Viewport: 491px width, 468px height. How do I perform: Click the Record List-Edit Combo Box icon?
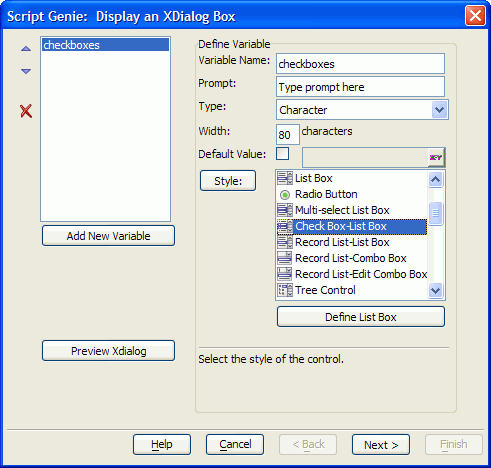click(285, 274)
